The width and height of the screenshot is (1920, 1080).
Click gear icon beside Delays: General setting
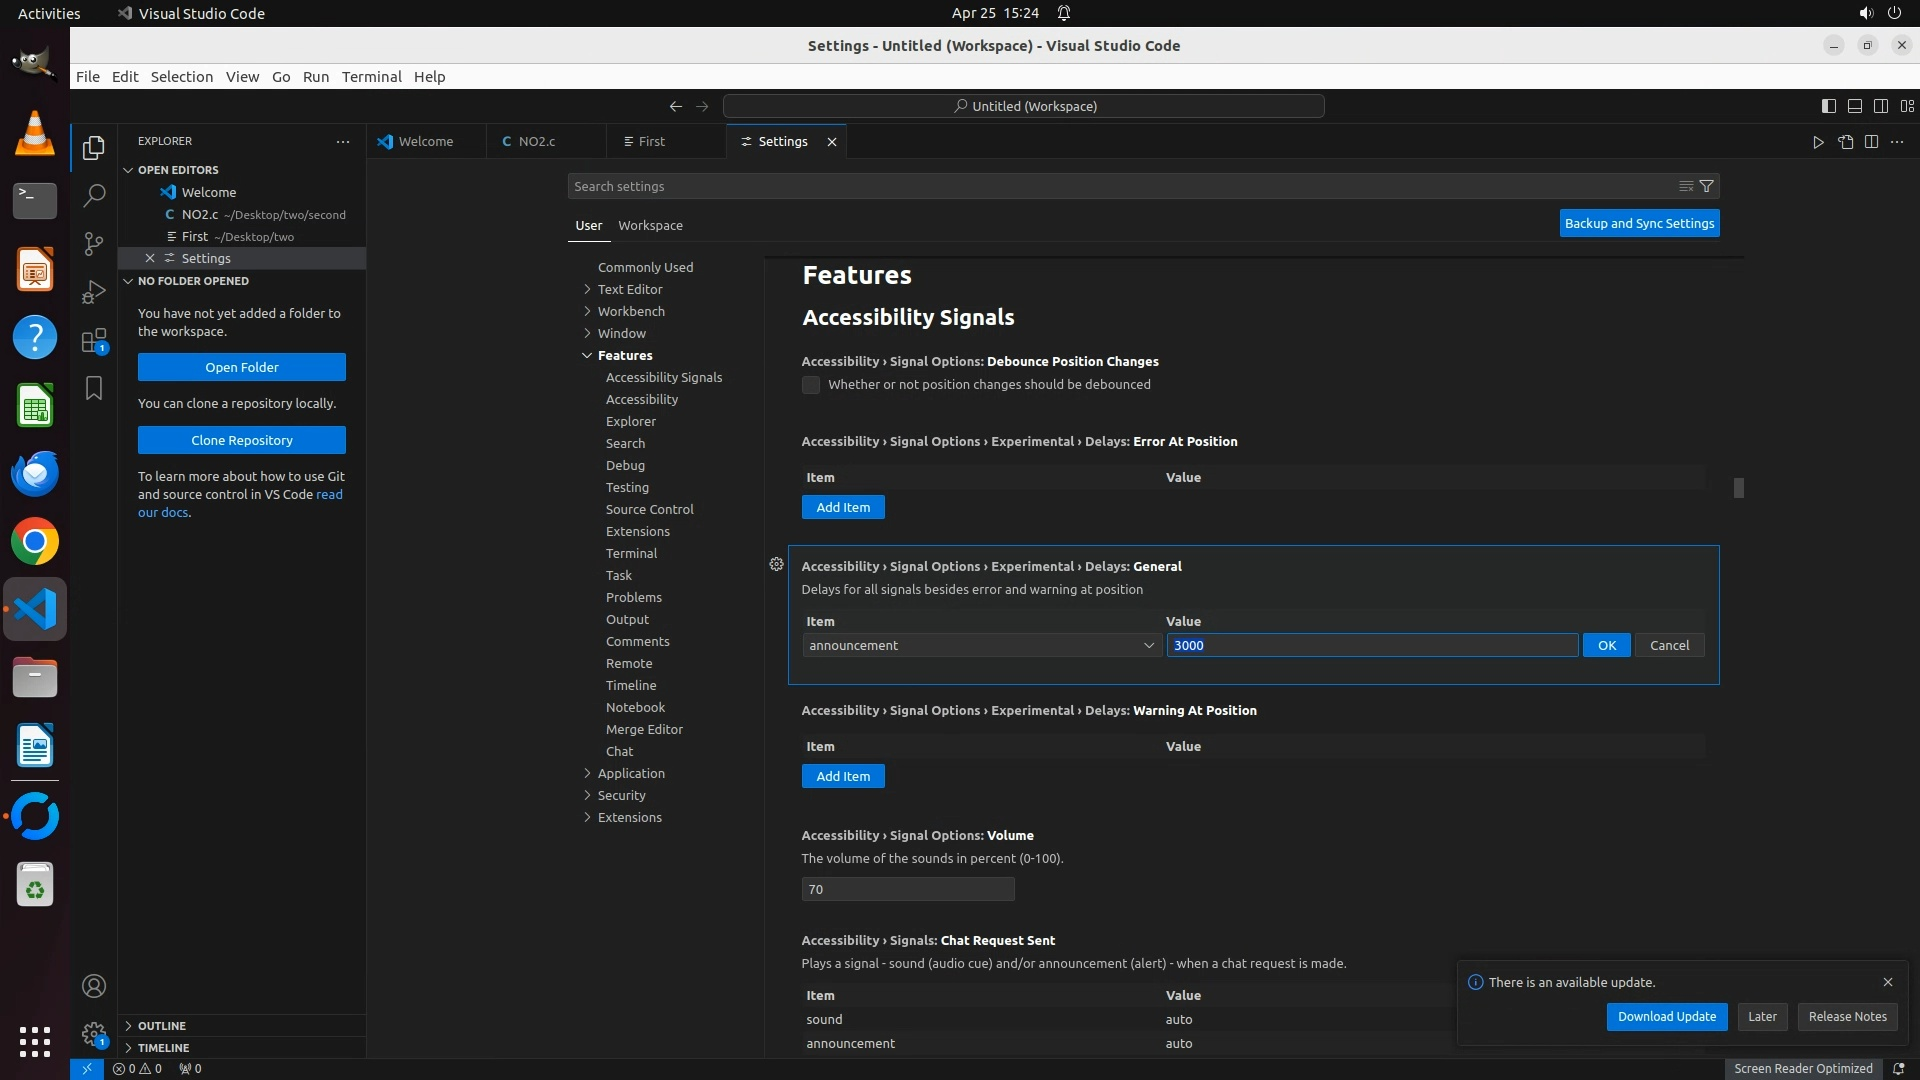776,565
